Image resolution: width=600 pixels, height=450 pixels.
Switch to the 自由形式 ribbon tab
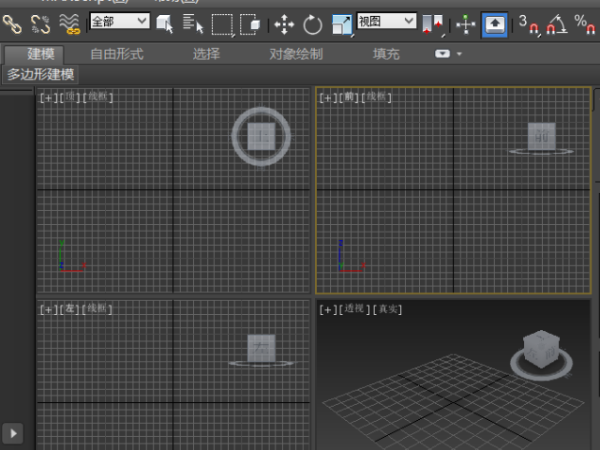[117, 54]
